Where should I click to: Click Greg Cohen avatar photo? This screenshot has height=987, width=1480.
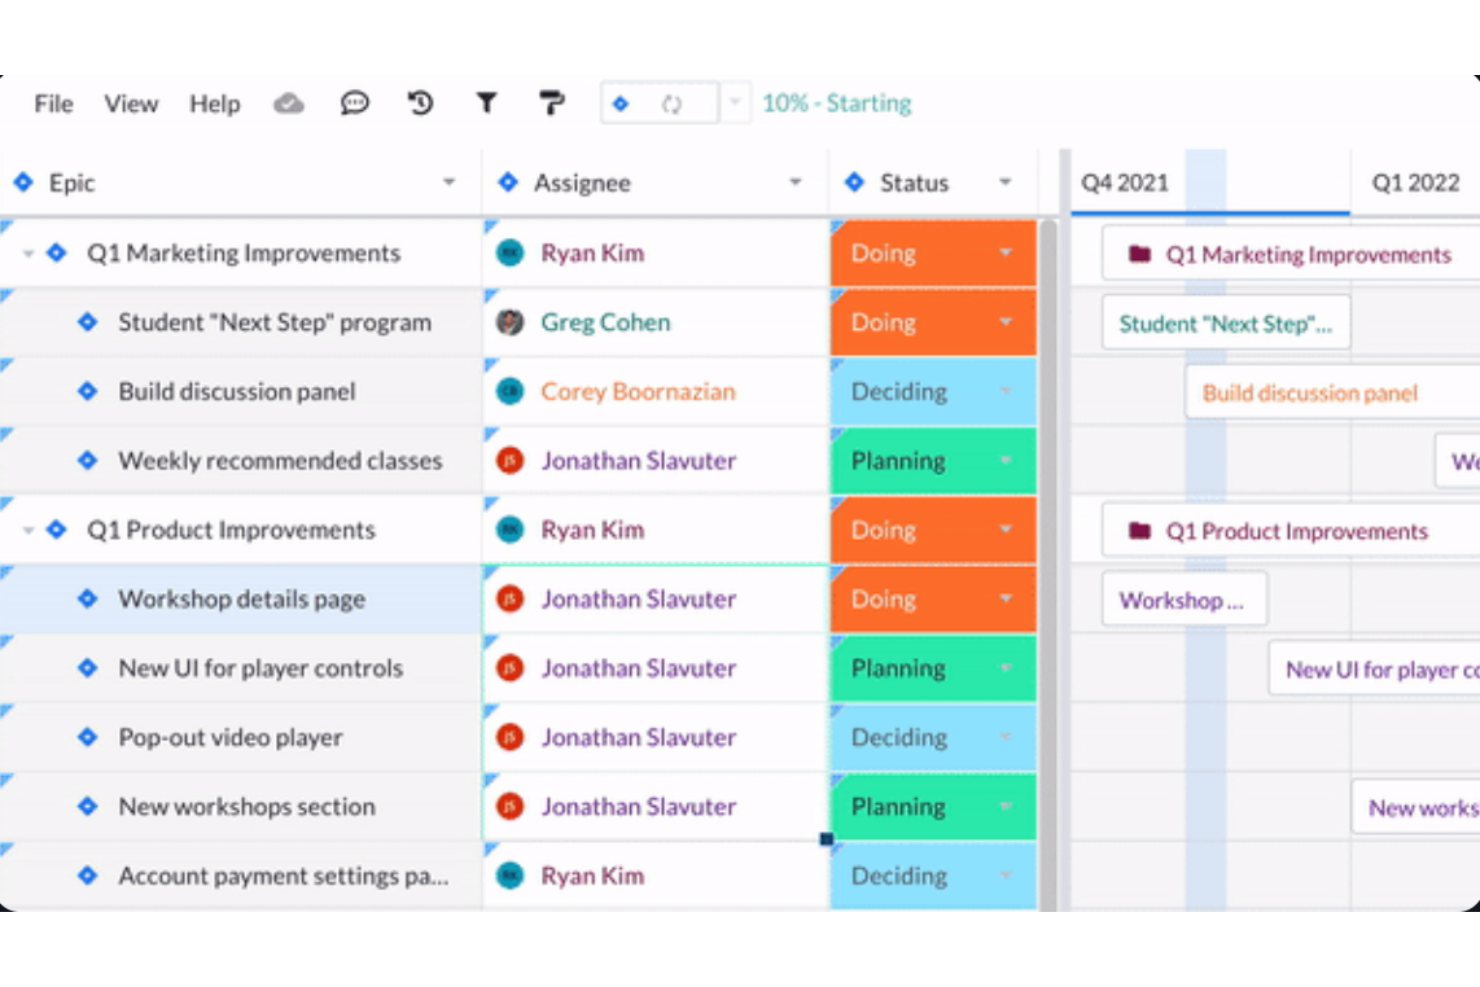coord(510,322)
